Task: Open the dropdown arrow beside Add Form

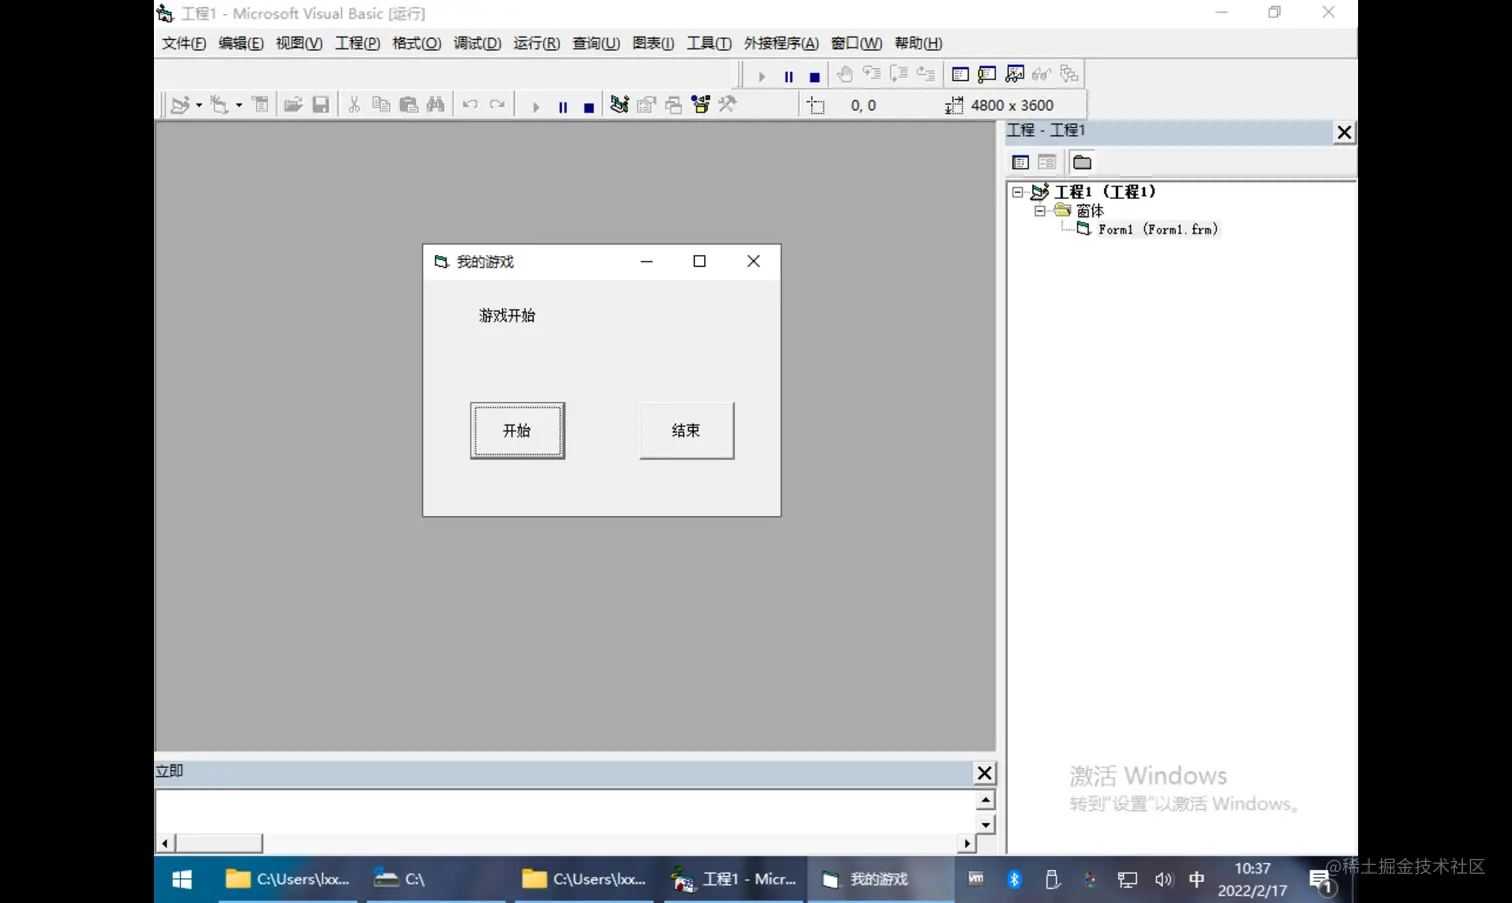Action: point(239,105)
